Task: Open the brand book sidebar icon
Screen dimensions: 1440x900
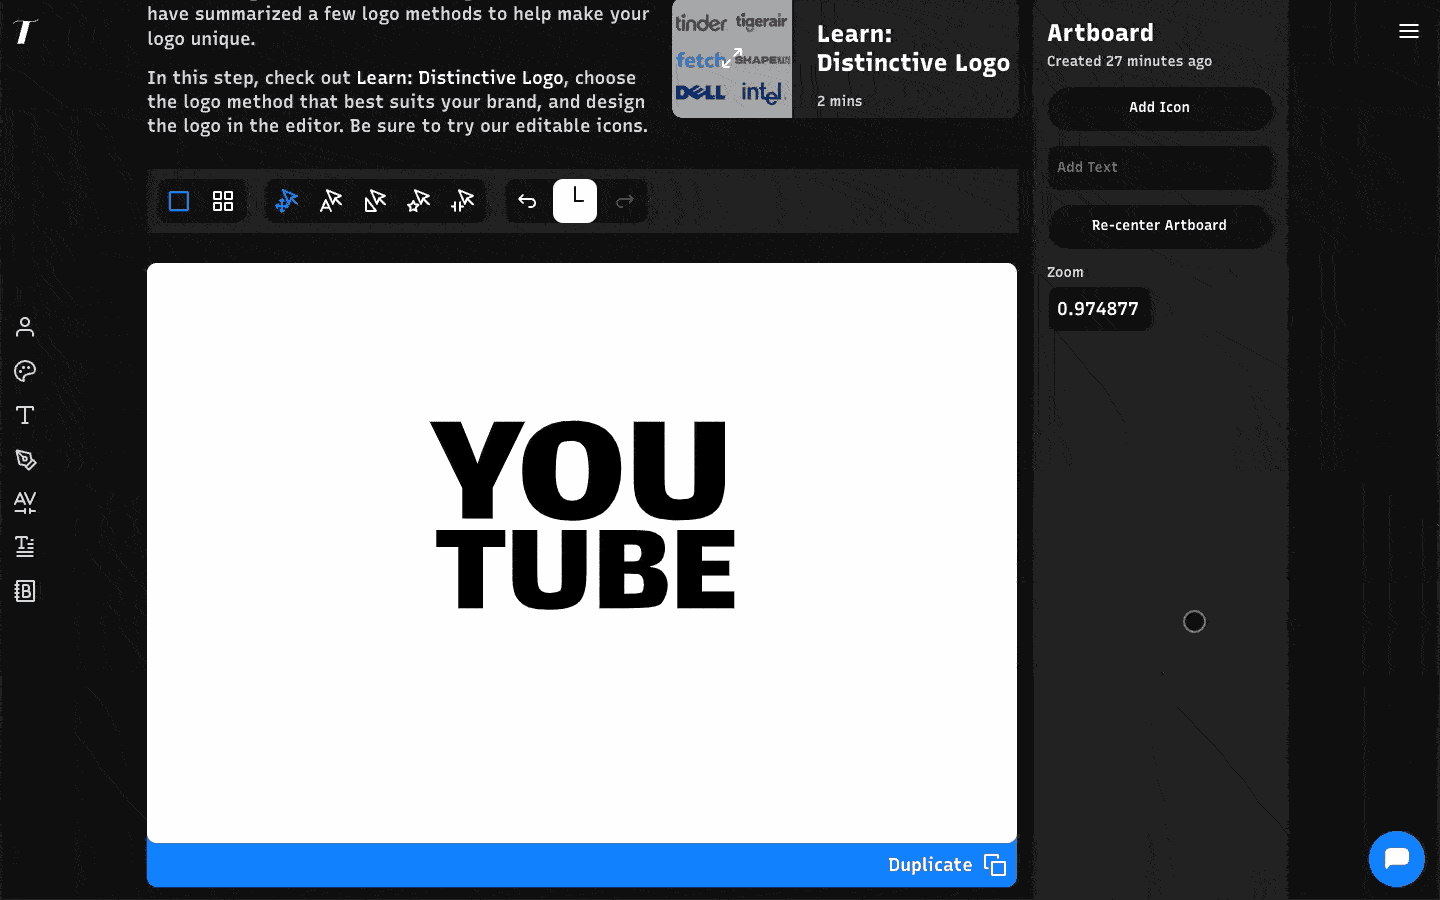Action: click(25, 591)
